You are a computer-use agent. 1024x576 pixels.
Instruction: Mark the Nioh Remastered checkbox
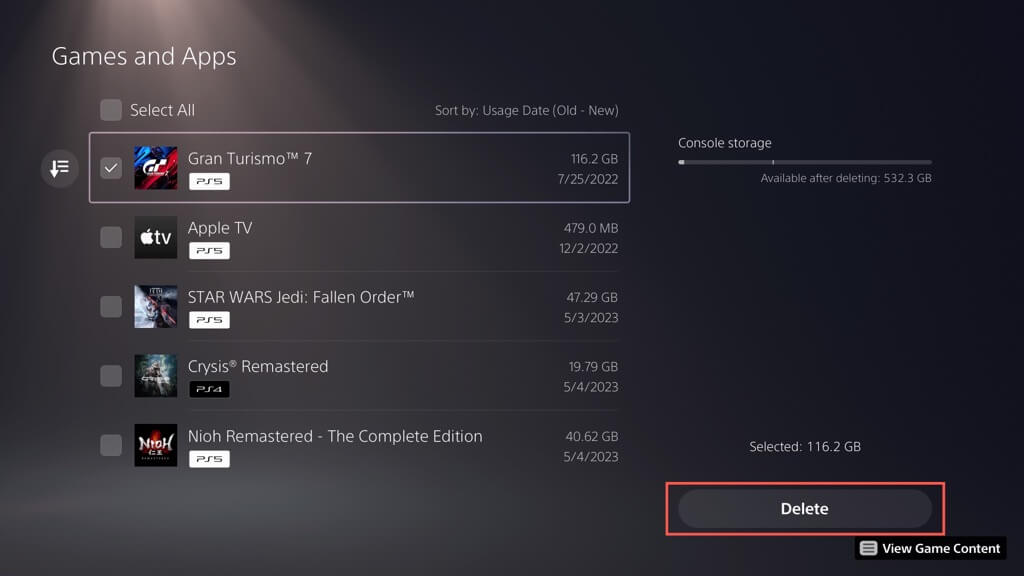111,446
